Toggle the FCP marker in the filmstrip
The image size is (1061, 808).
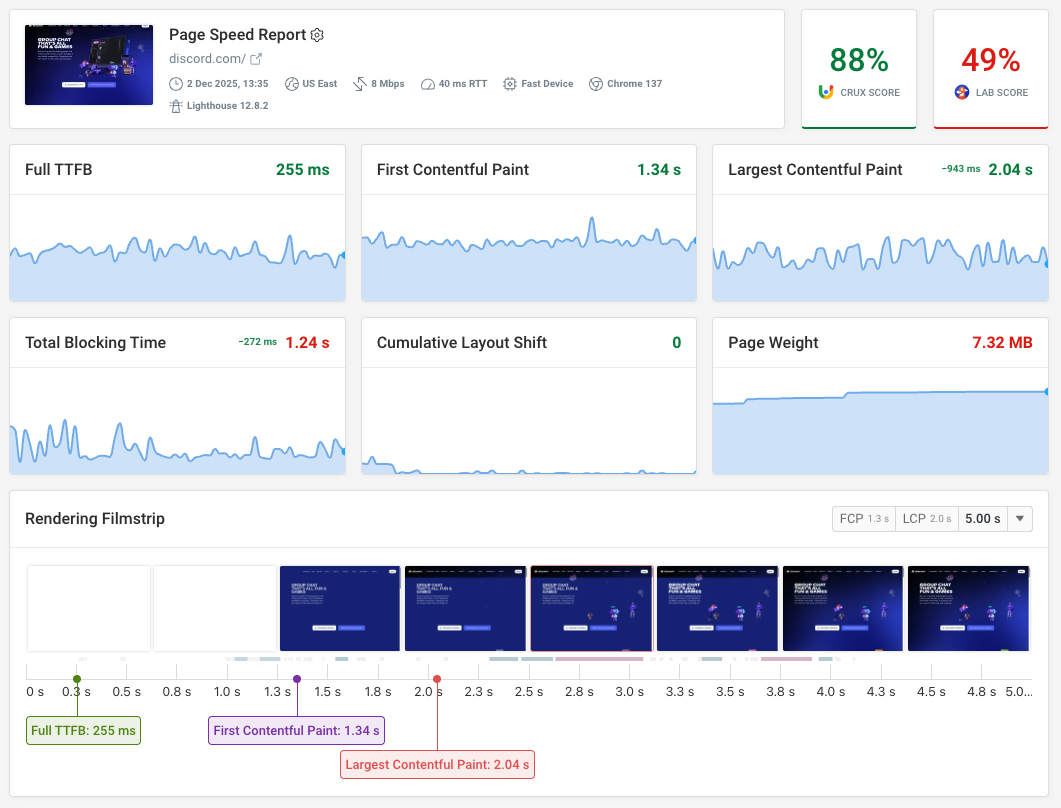tap(863, 518)
